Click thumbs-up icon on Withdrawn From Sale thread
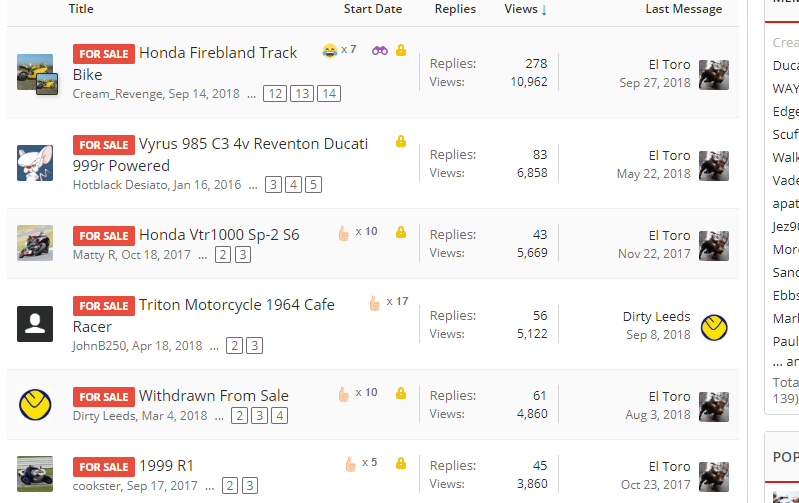 [x=343, y=394]
